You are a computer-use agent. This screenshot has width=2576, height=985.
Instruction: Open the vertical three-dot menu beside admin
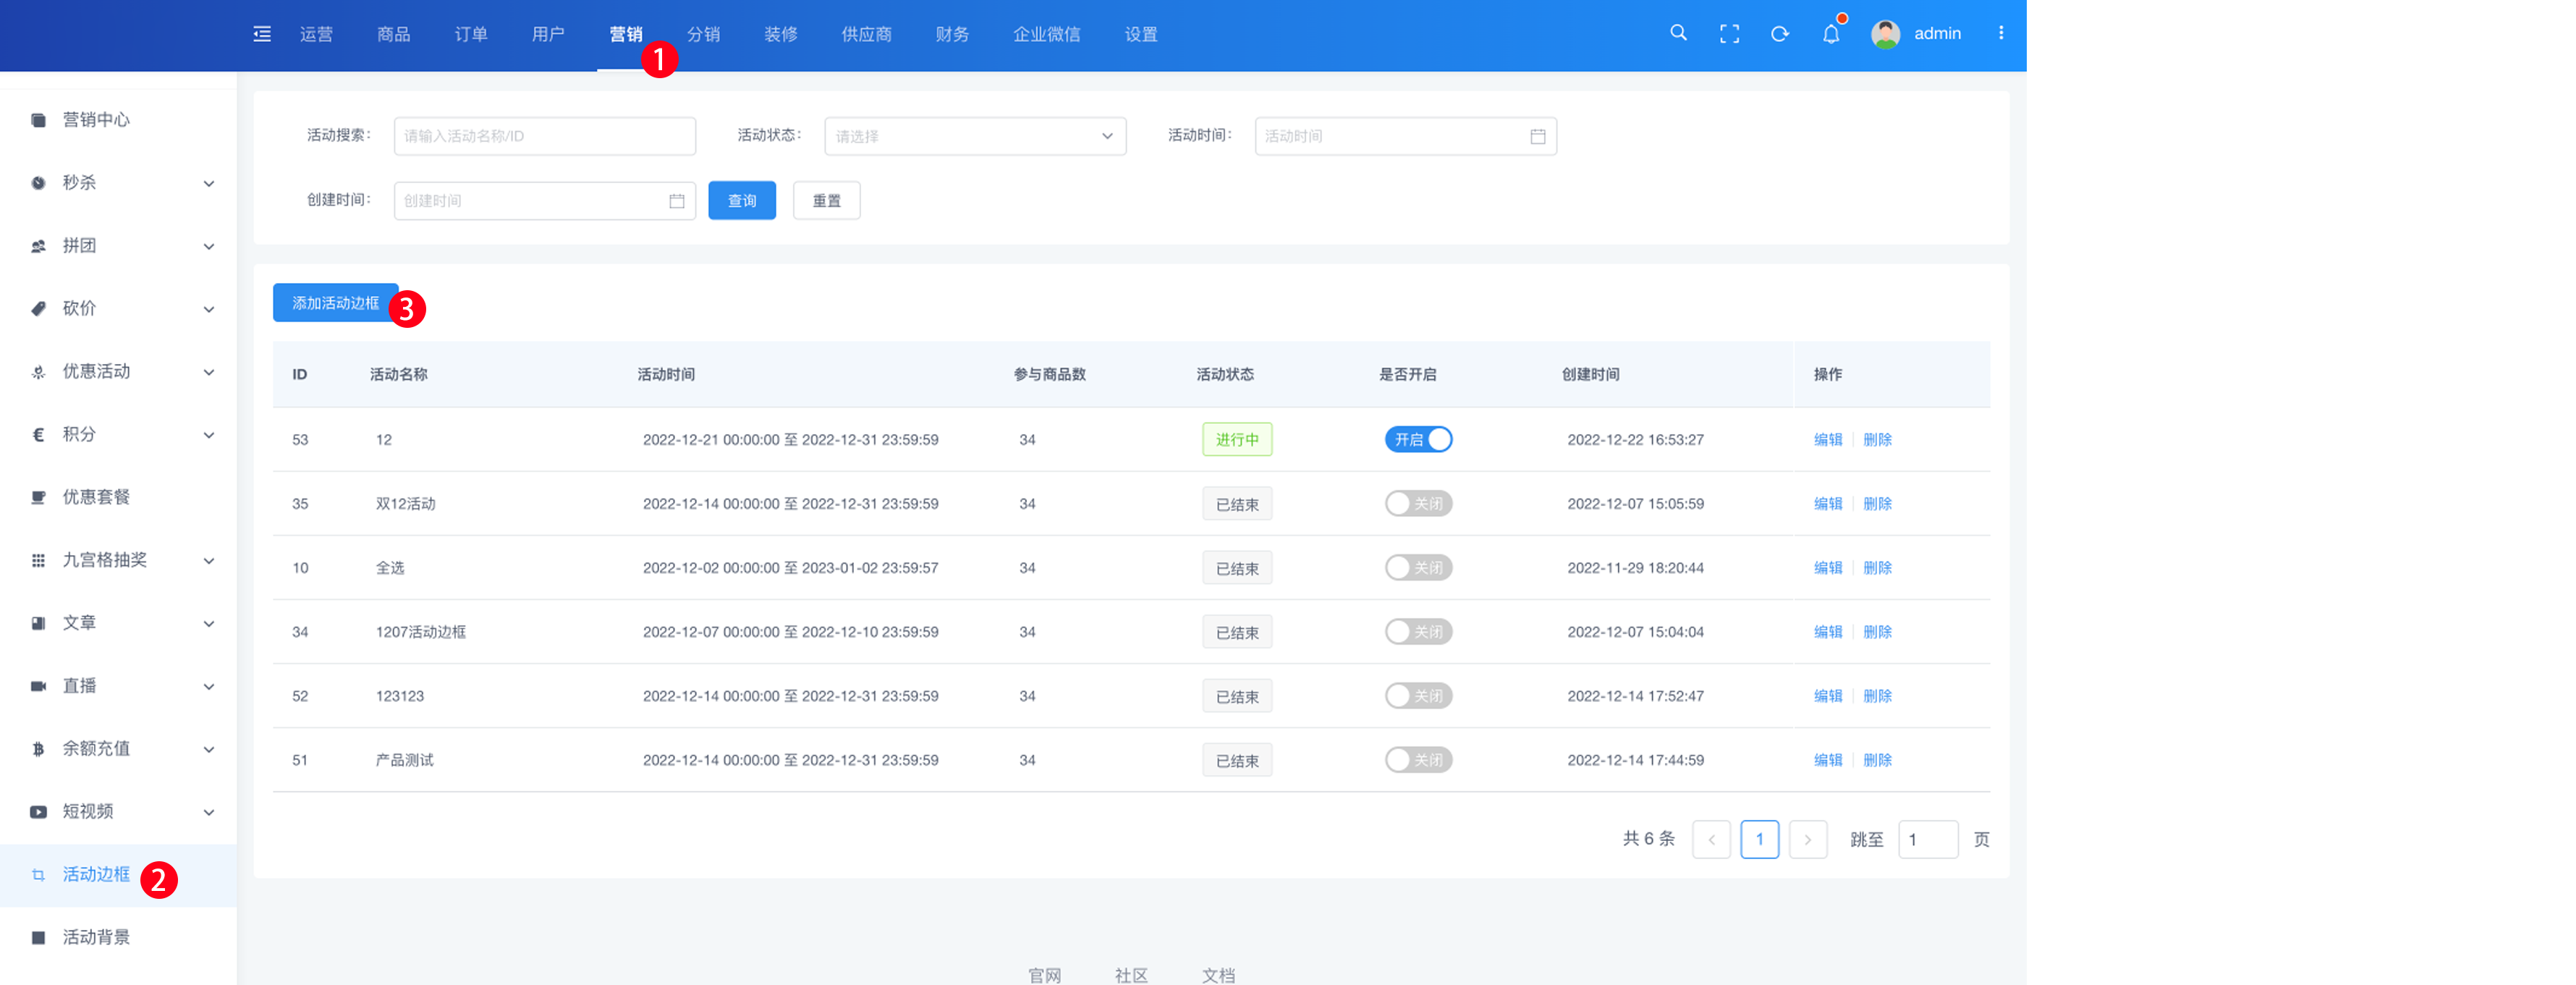[x=2000, y=33]
